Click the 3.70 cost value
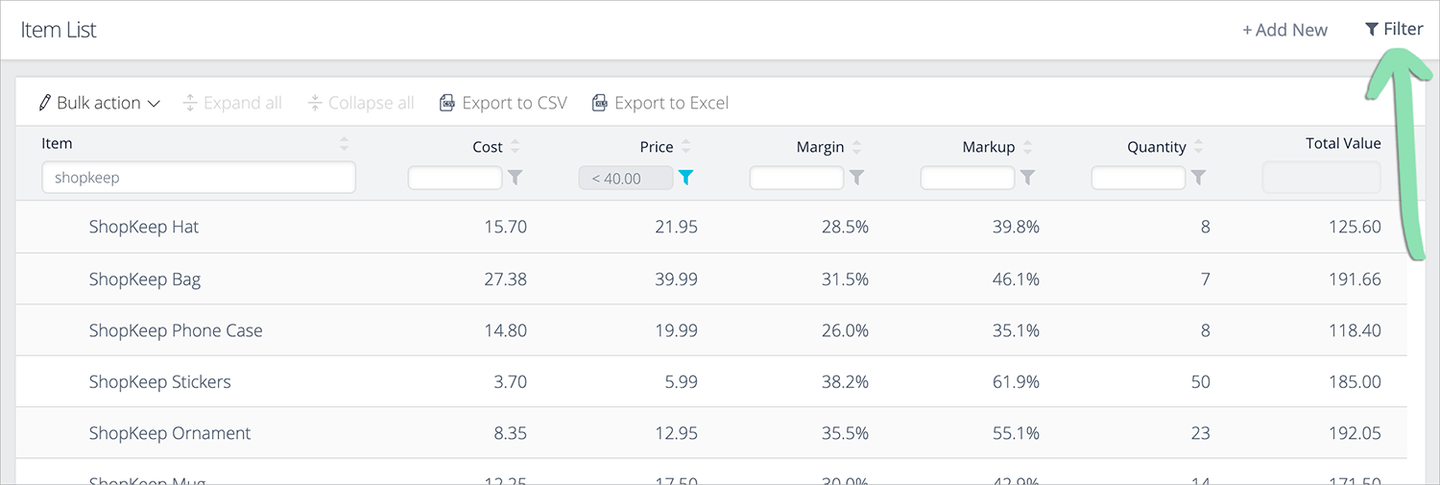Viewport: 1440px width, 485px height. 509,382
